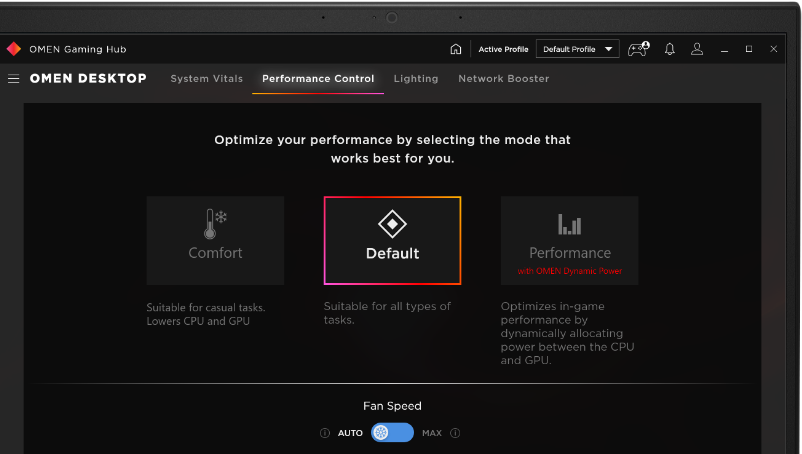
Task: Click info icon beside MAX
Action: pyautogui.click(x=455, y=433)
